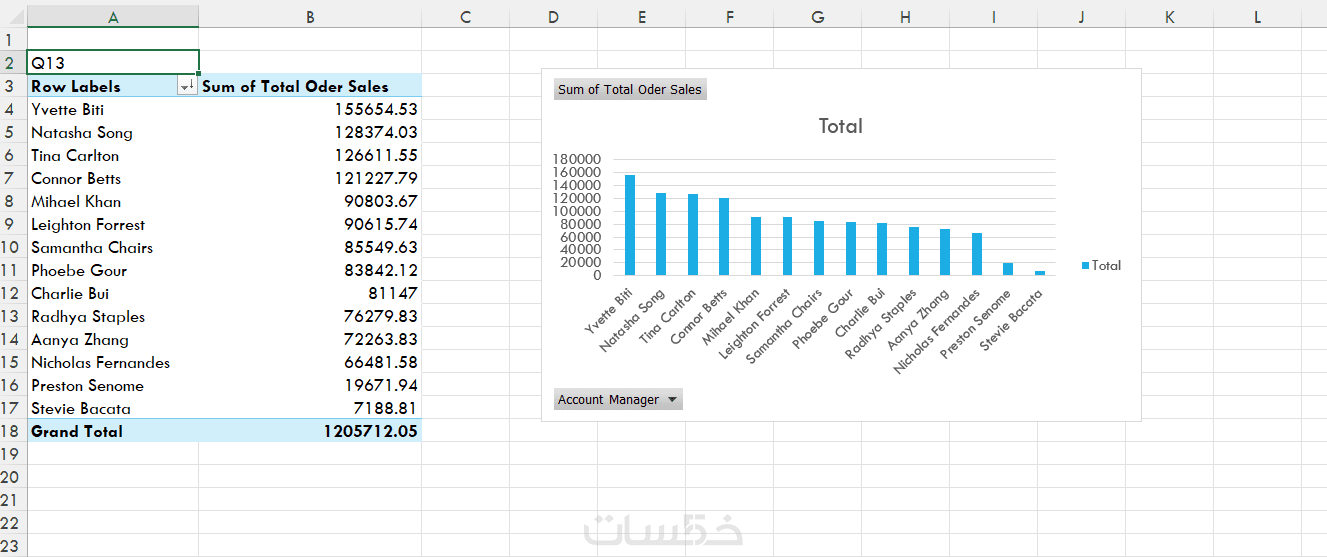Select the Yvette Biti cell
The image size is (1327, 557).
tap(113, 109)
